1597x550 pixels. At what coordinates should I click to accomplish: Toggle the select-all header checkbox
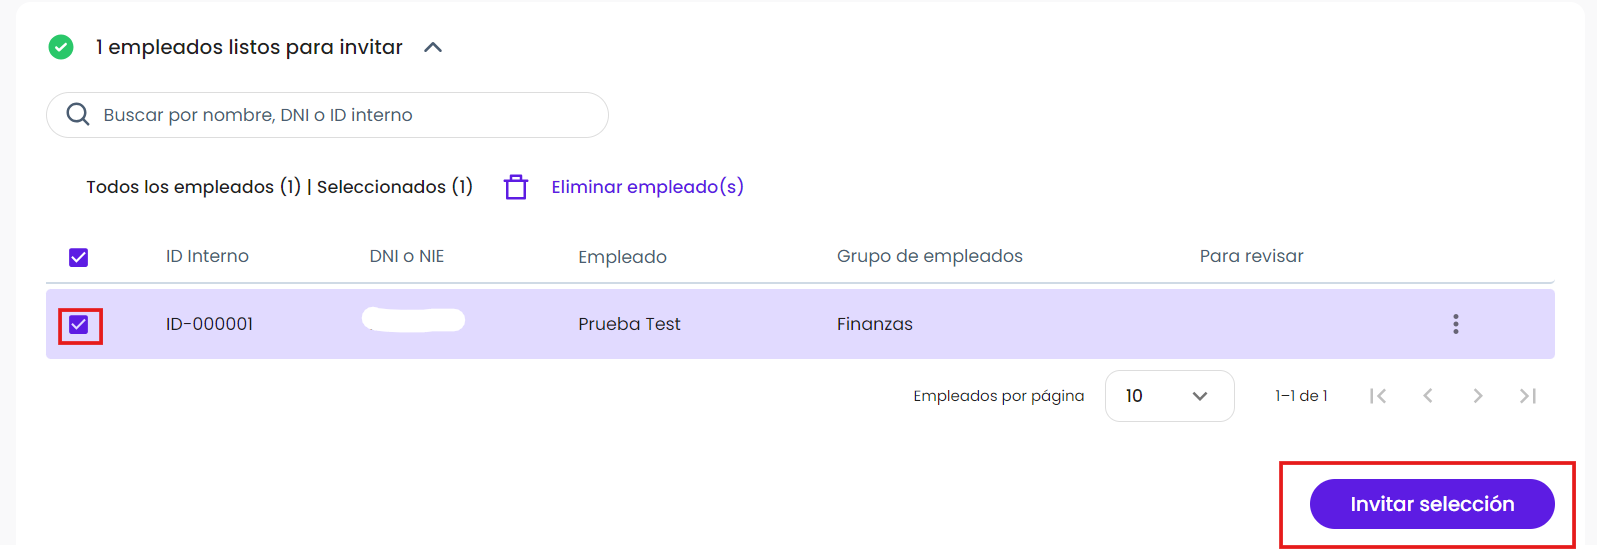pos(79,258)
